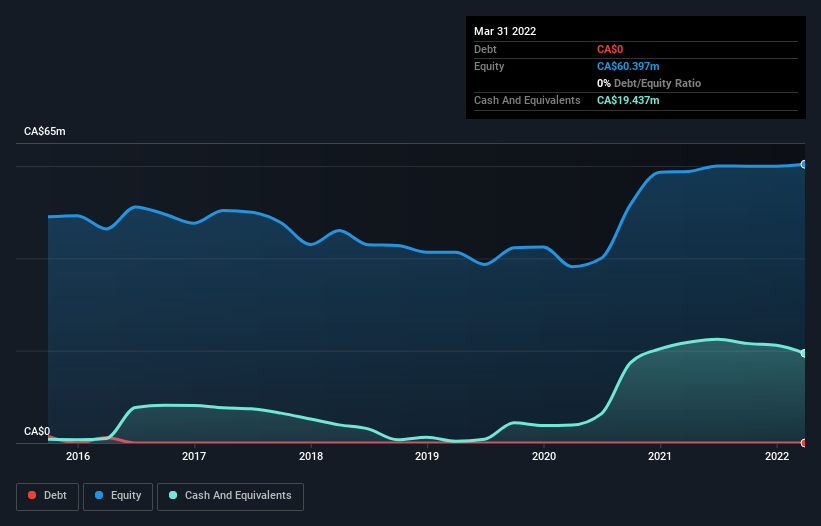Click the 0% Debt/Equity Ratio text

[x=649, y=83]
